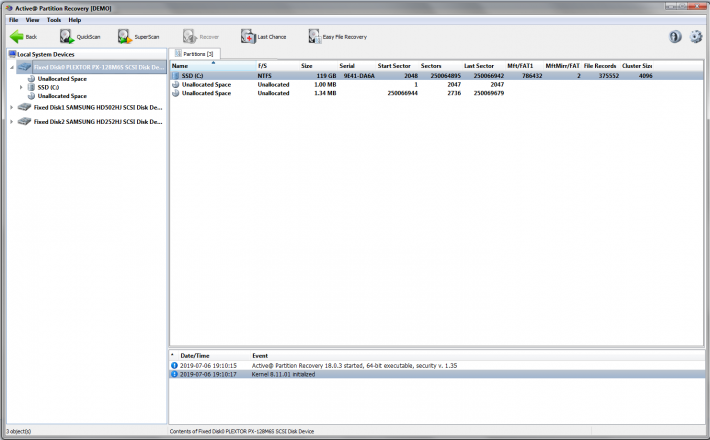Sort by the Last Sector column header
The width and height of the screenshot is (710, 440).
[x=484, y=66]
